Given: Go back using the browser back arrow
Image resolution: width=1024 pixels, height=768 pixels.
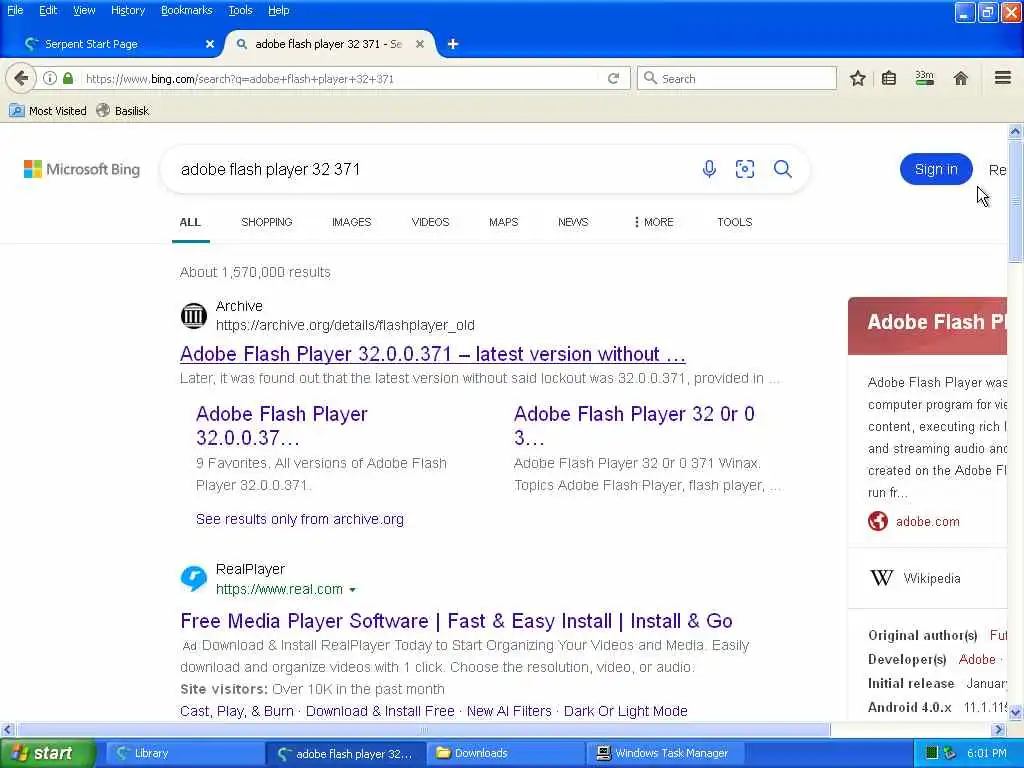Looking at the screenshot, I should (x=20, y=78).
